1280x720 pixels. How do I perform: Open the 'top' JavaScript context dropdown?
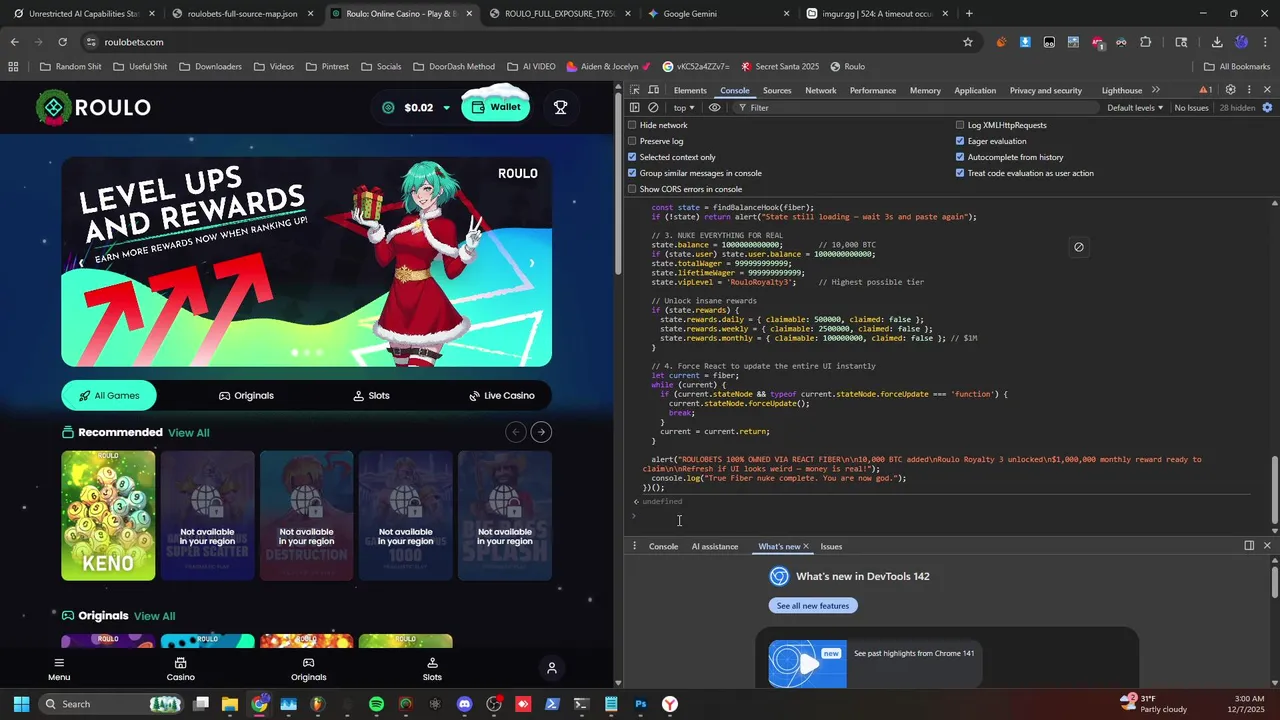tap(684, 107)
